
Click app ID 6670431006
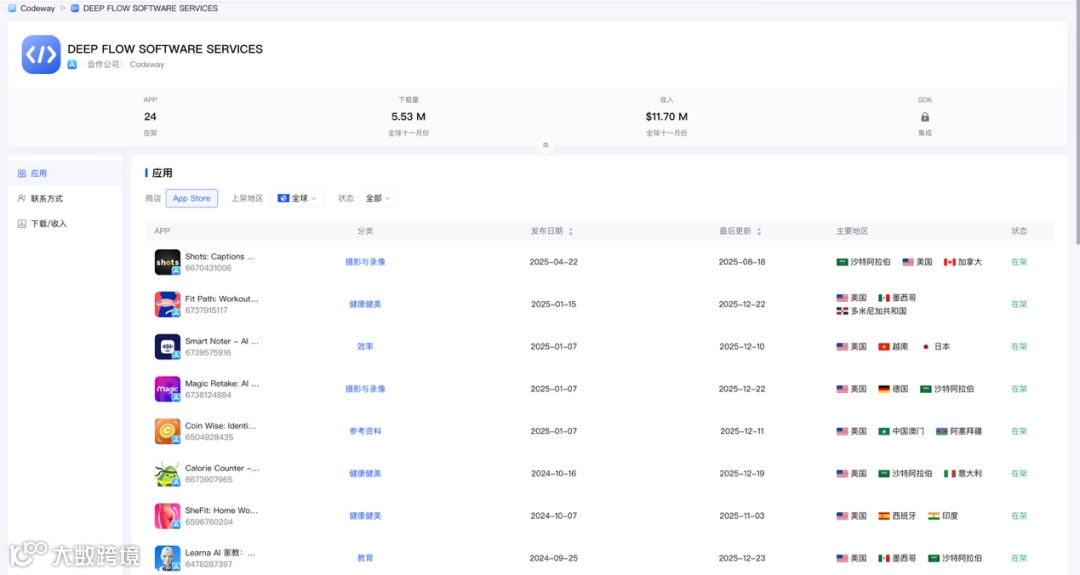tap(208, 268)
